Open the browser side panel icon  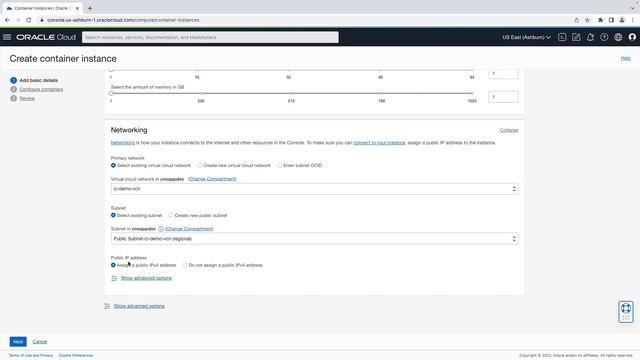pos(611,20)
